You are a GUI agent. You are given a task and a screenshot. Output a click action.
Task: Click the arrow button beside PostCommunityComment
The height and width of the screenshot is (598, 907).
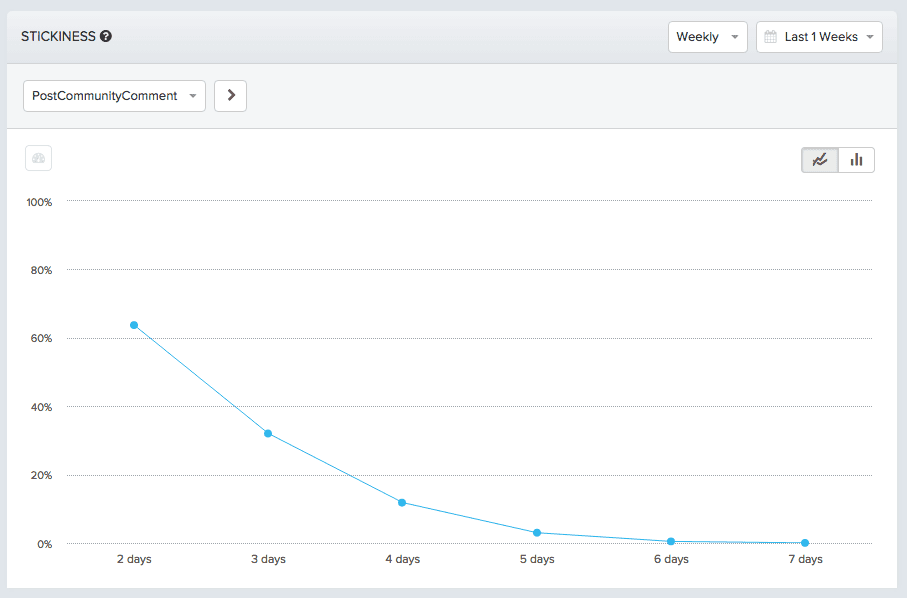pyautogui.click(x=230, y=95)
